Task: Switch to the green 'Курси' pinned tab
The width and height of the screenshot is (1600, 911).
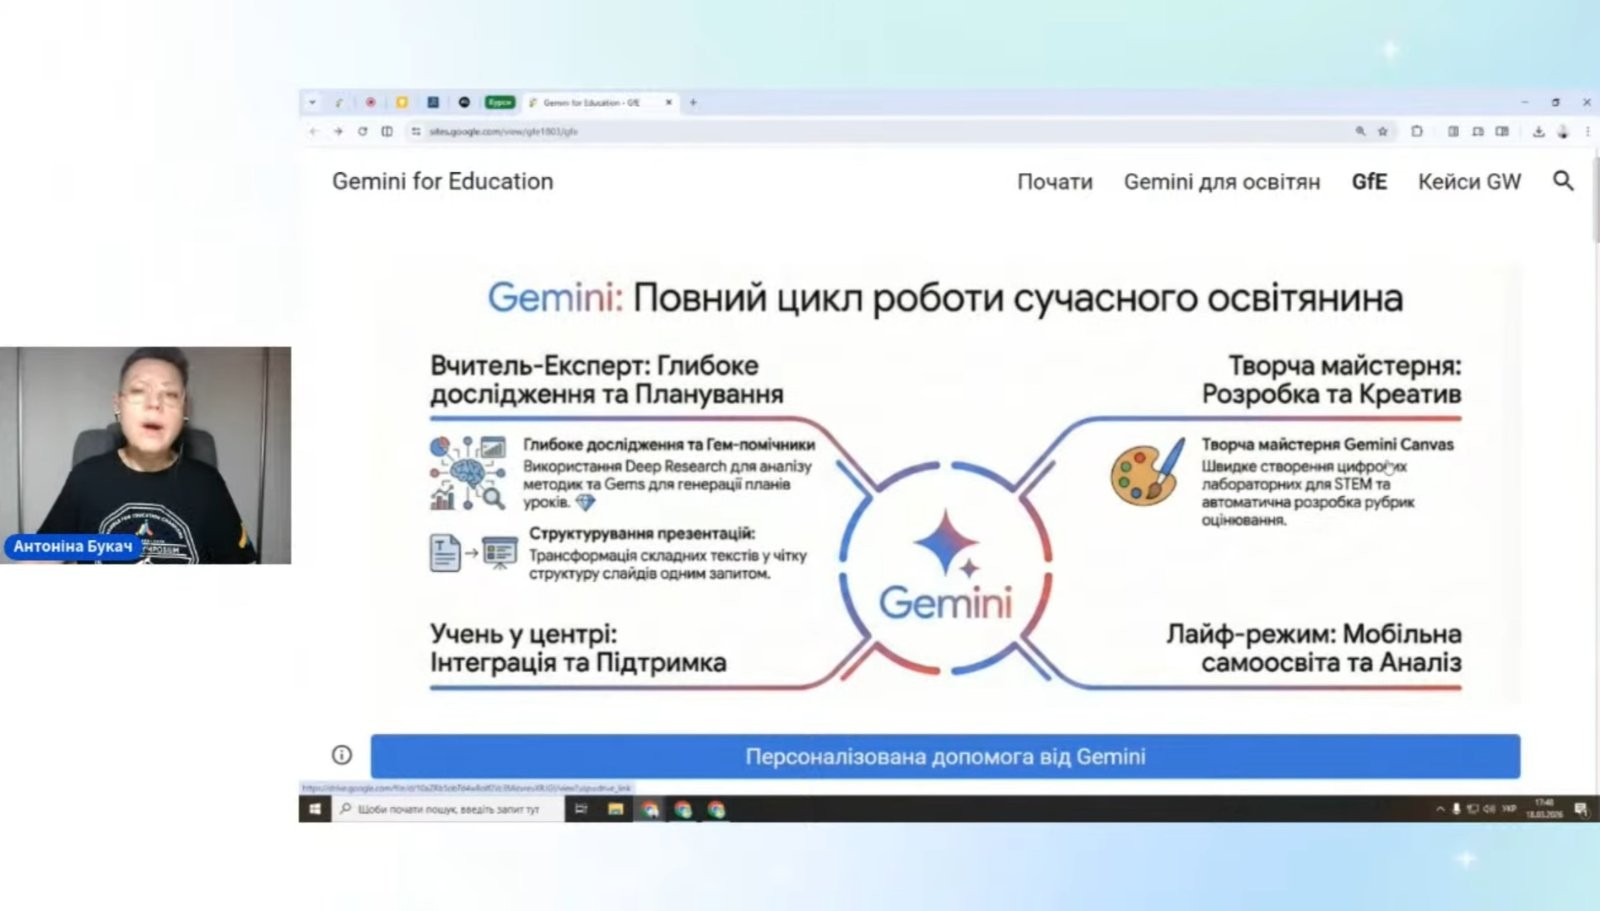Action: tap(499, 102)
